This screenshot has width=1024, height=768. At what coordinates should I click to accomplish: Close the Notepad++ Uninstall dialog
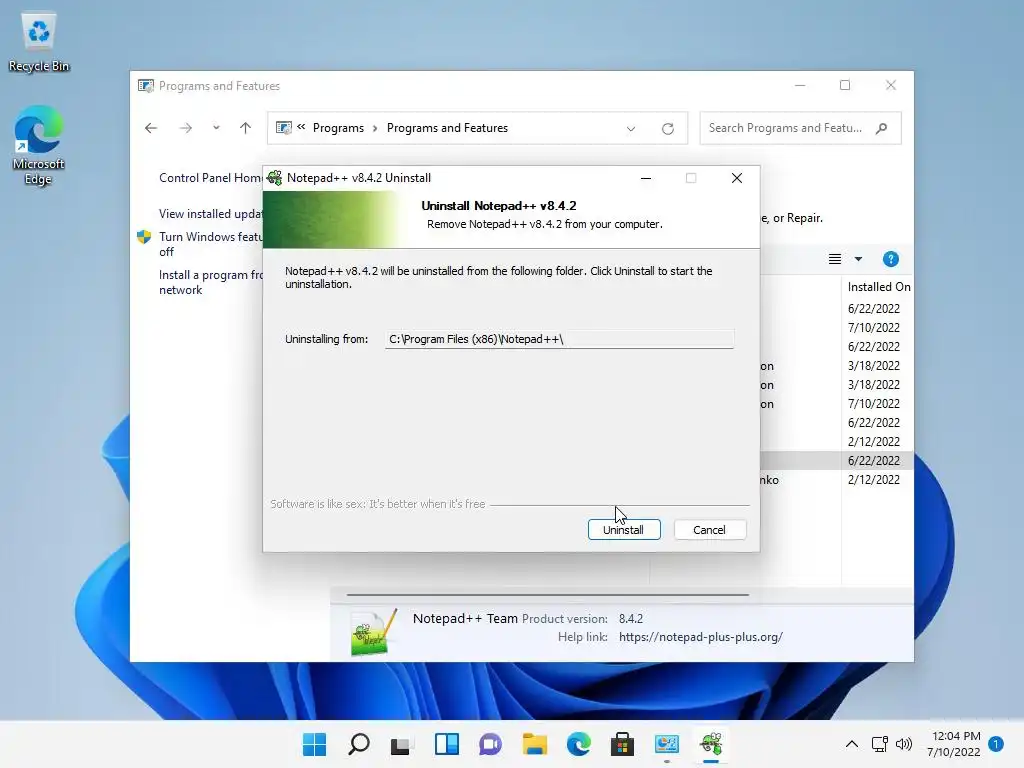(737, 178)
